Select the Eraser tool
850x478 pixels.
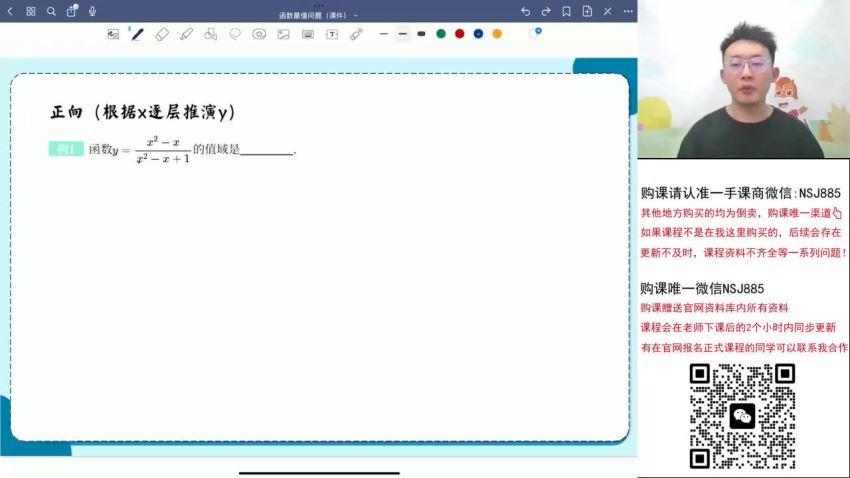click(x=162, y=34)
